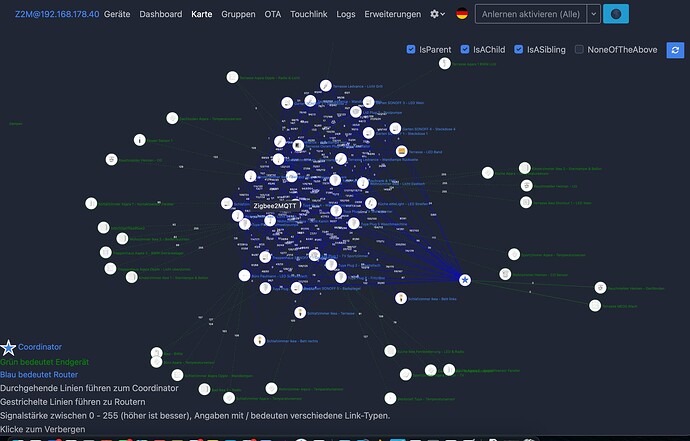Uncheck the IsAChild checkbox

465,49
